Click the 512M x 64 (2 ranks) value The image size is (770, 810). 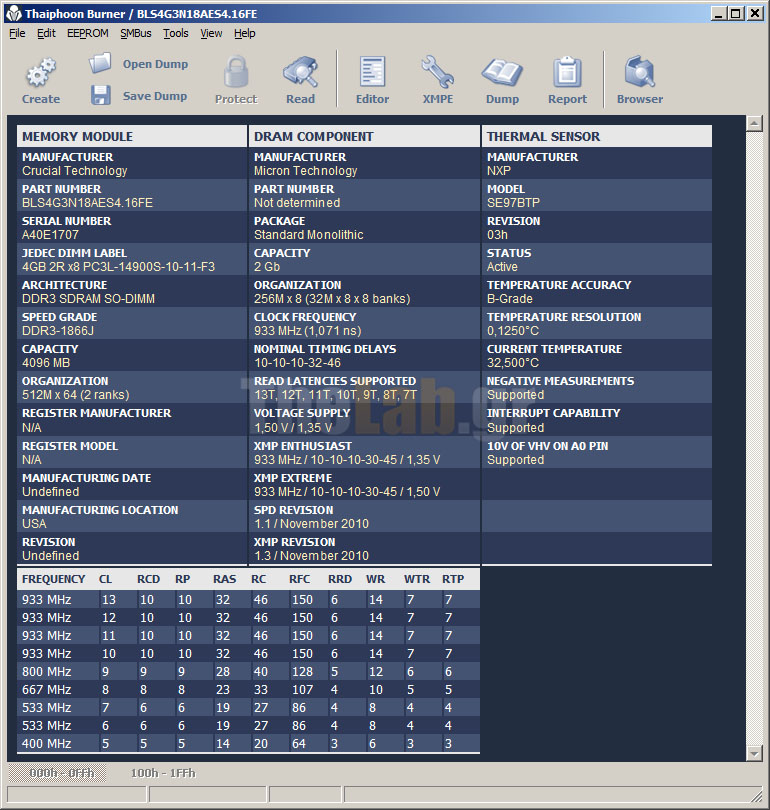point(75,395)
